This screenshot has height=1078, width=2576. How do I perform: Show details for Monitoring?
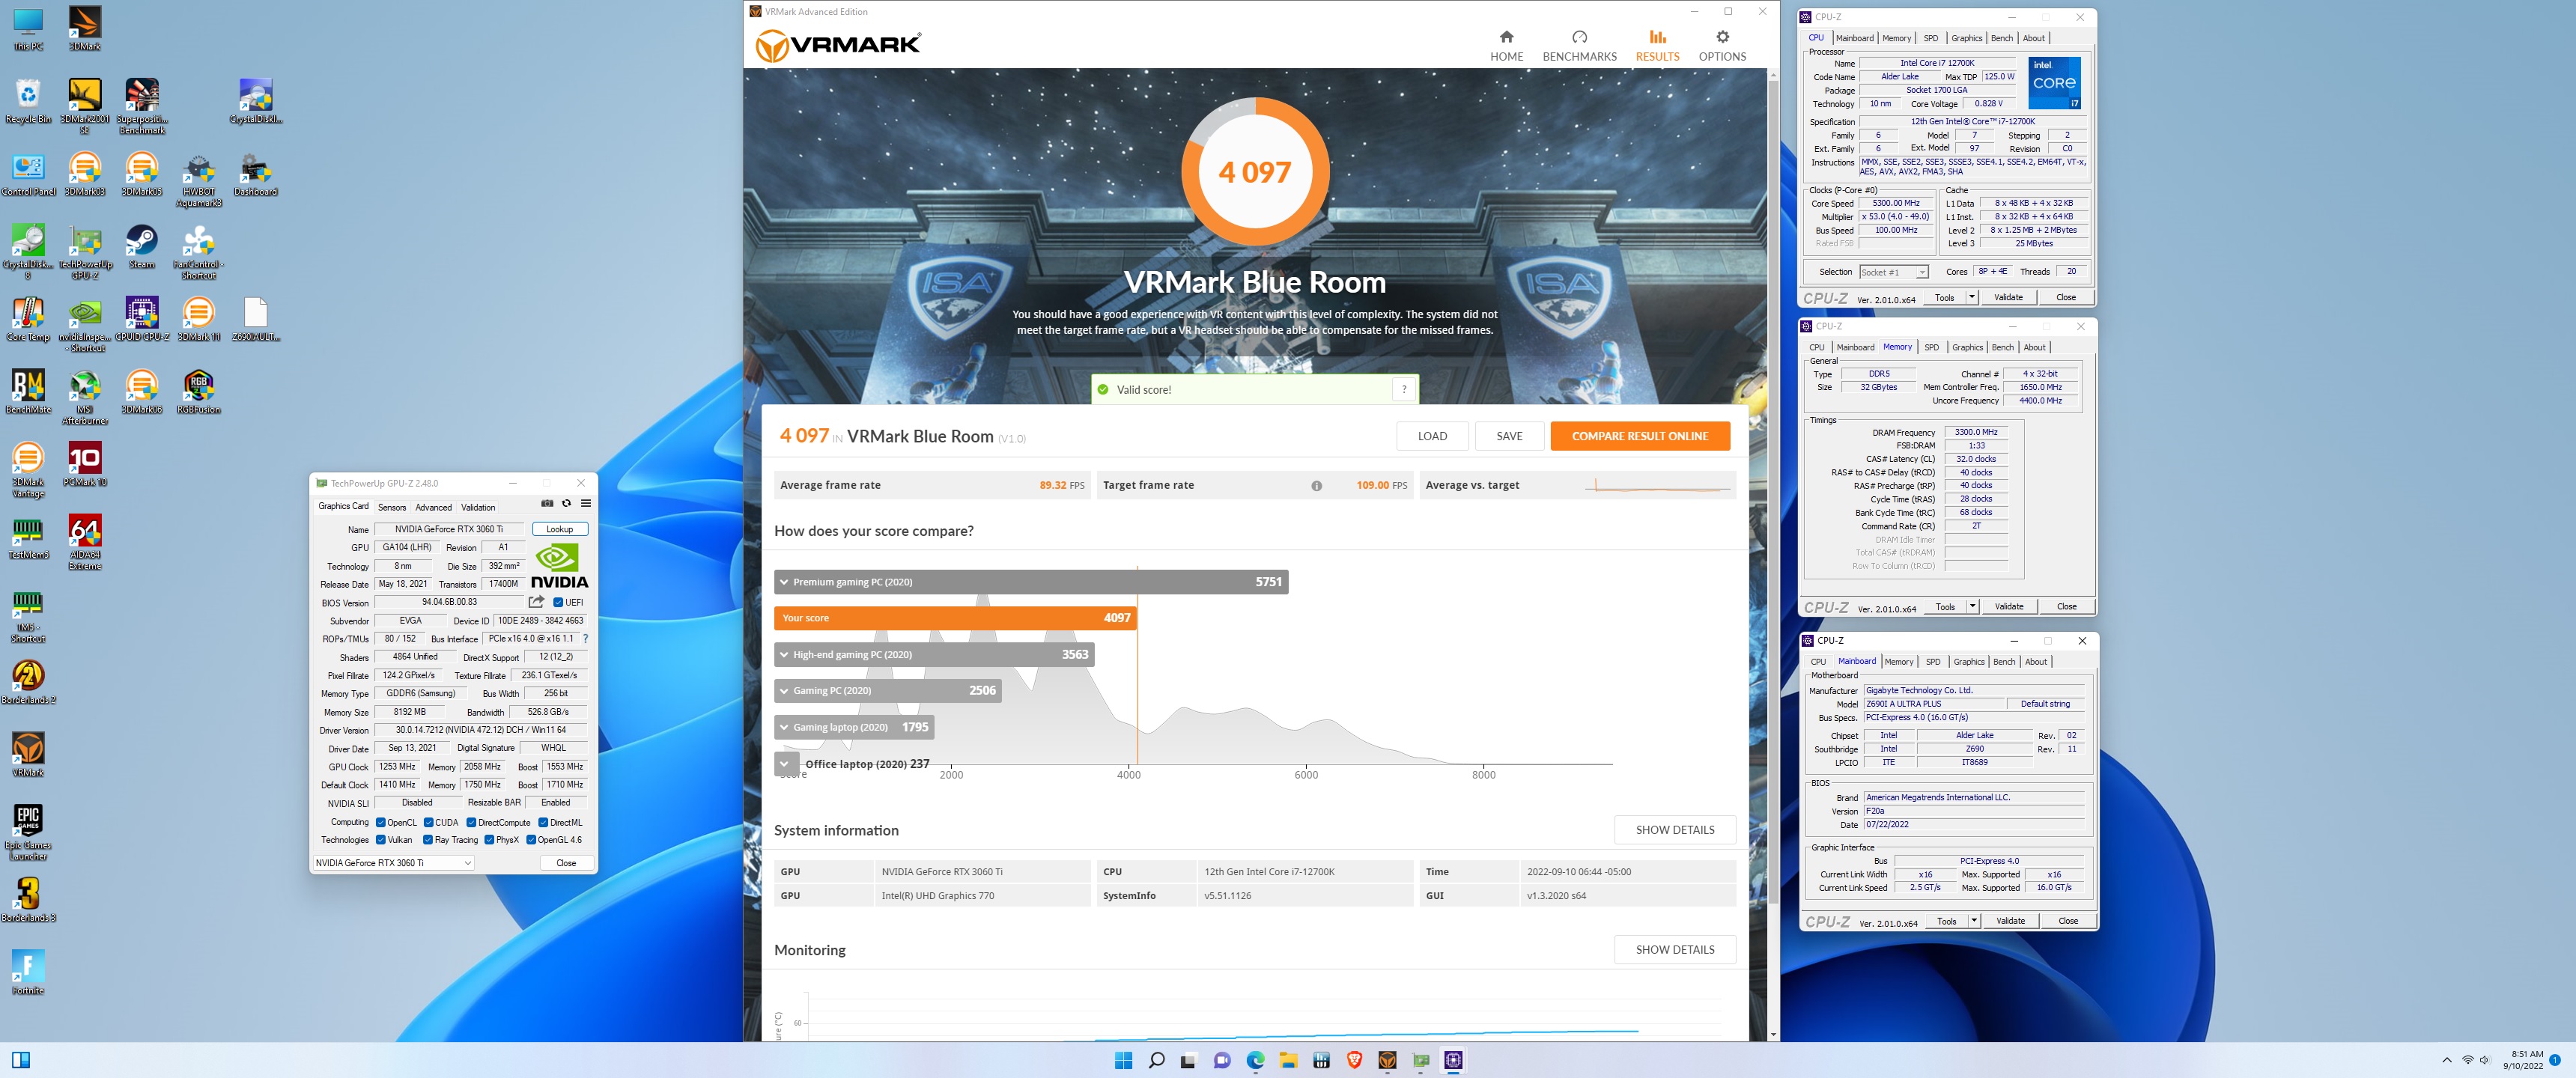pyautogui.click(x=1675, y=950)
